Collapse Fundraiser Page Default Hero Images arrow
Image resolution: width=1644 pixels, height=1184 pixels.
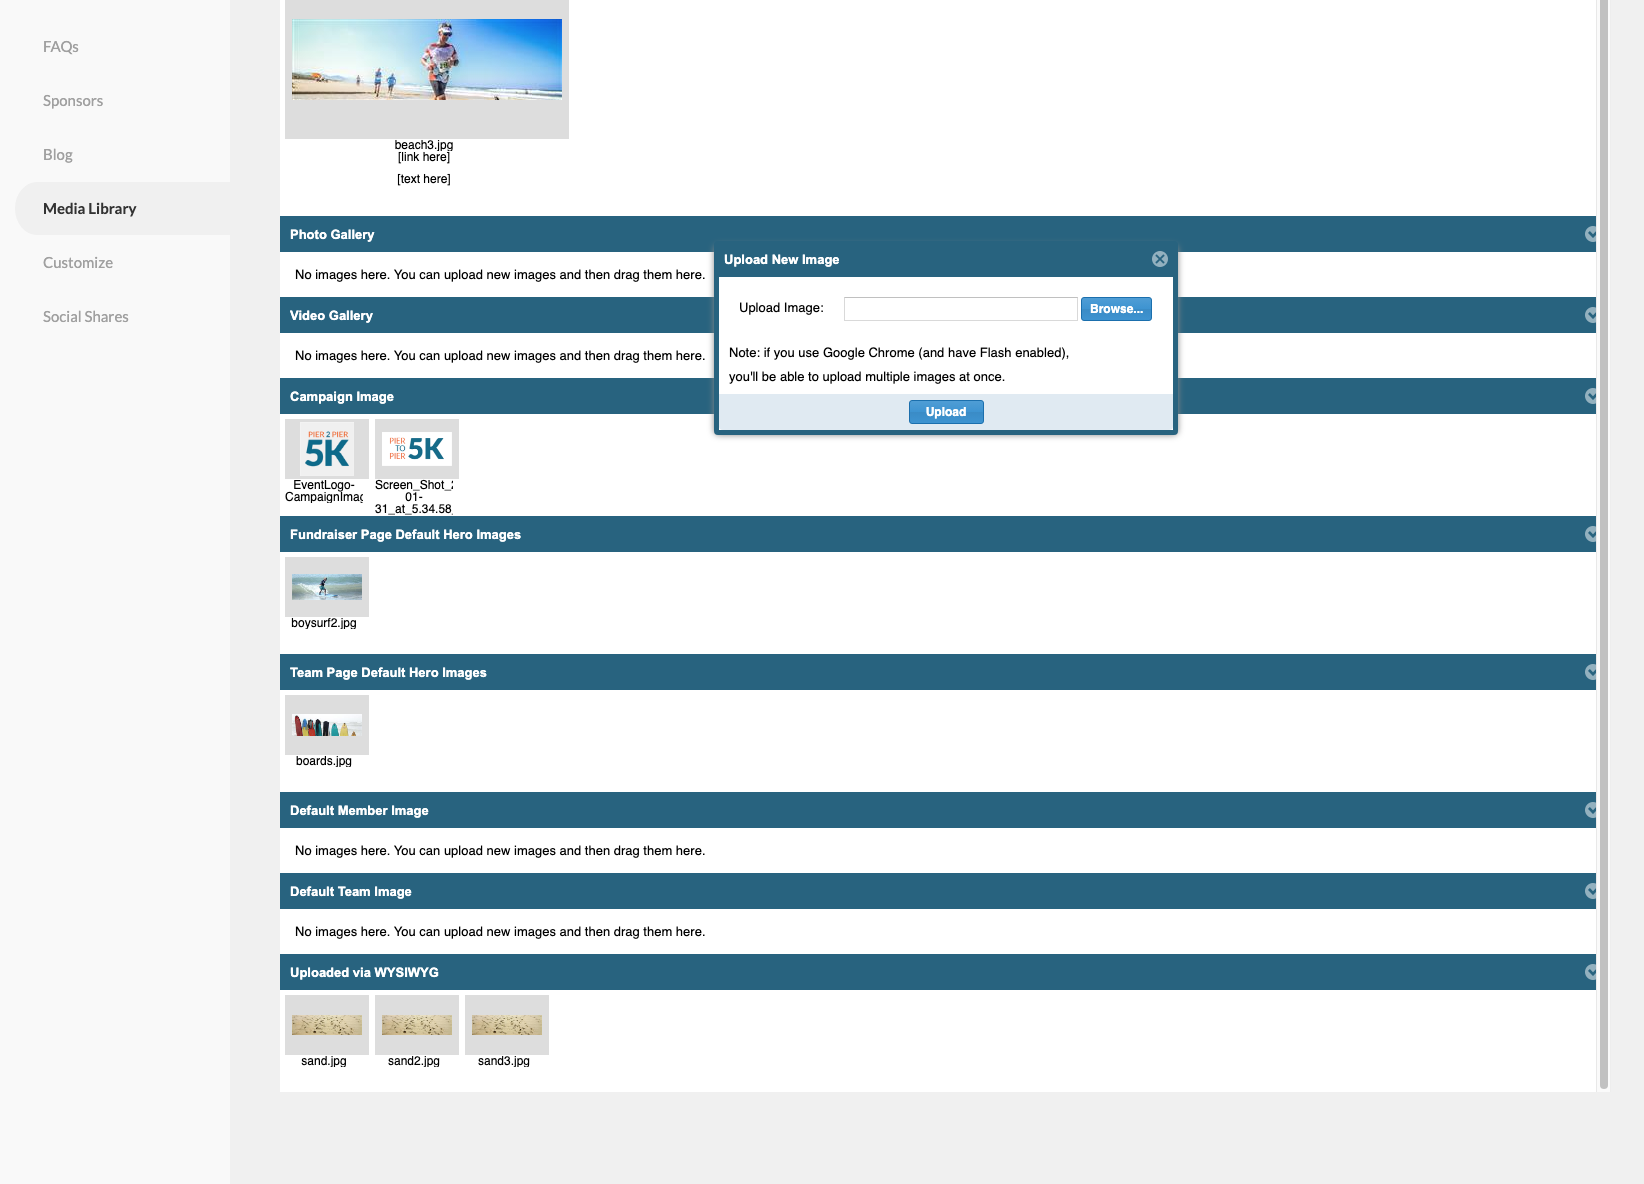(x=1590, y=534)
